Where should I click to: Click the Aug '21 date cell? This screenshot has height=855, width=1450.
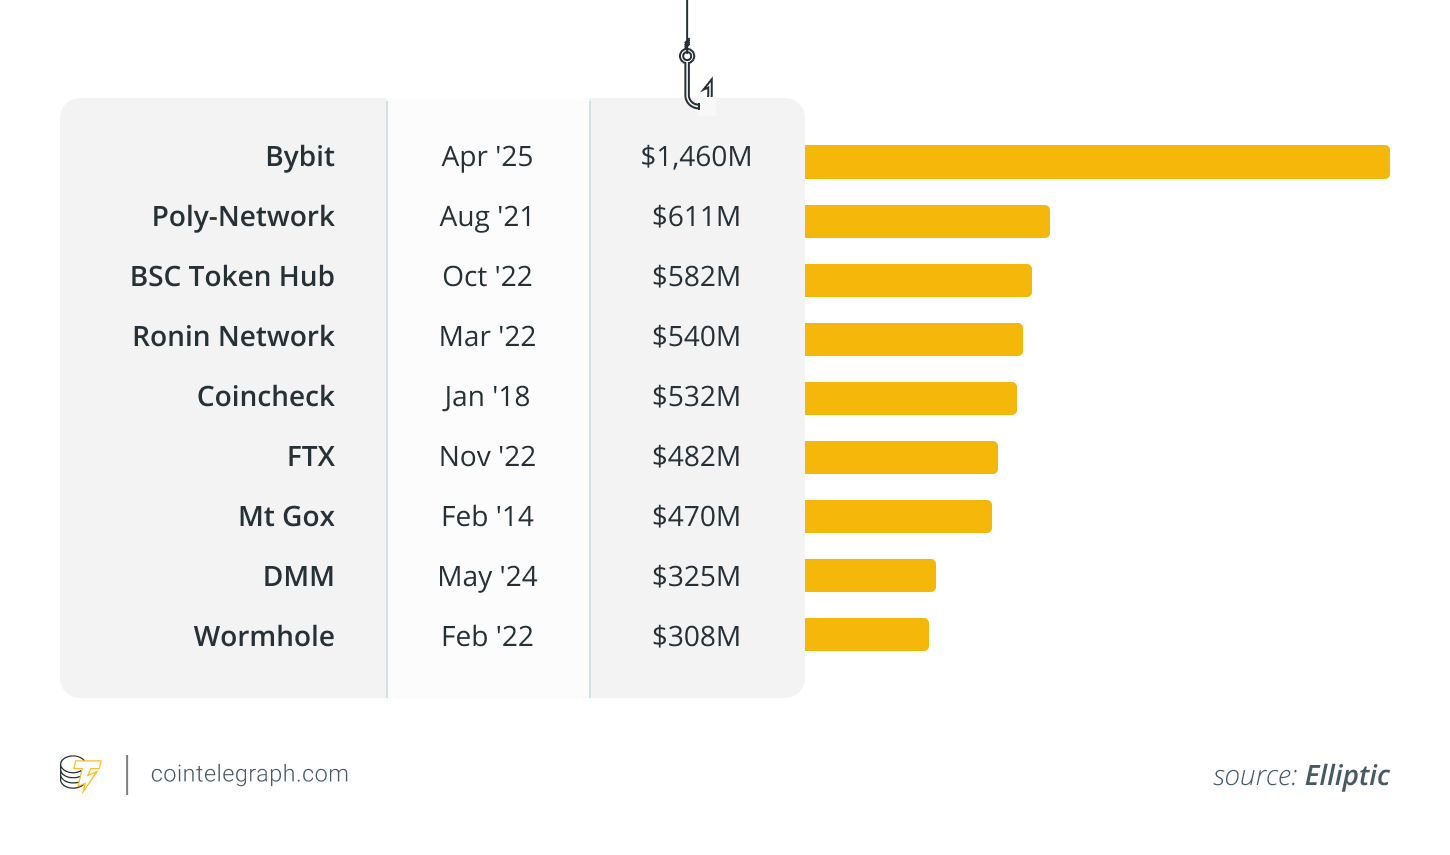[x=487, y=217]
